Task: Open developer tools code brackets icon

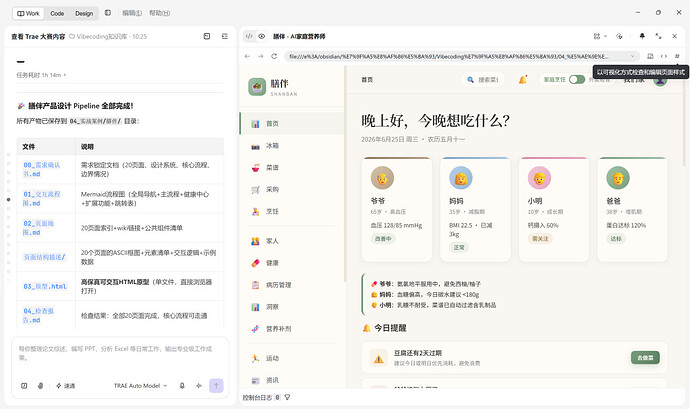Action: click(664, 56)
